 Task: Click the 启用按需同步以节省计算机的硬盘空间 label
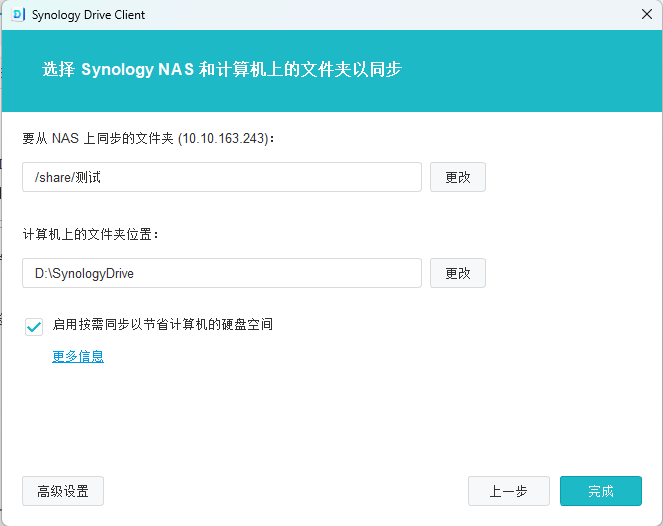tap(163, 325)
